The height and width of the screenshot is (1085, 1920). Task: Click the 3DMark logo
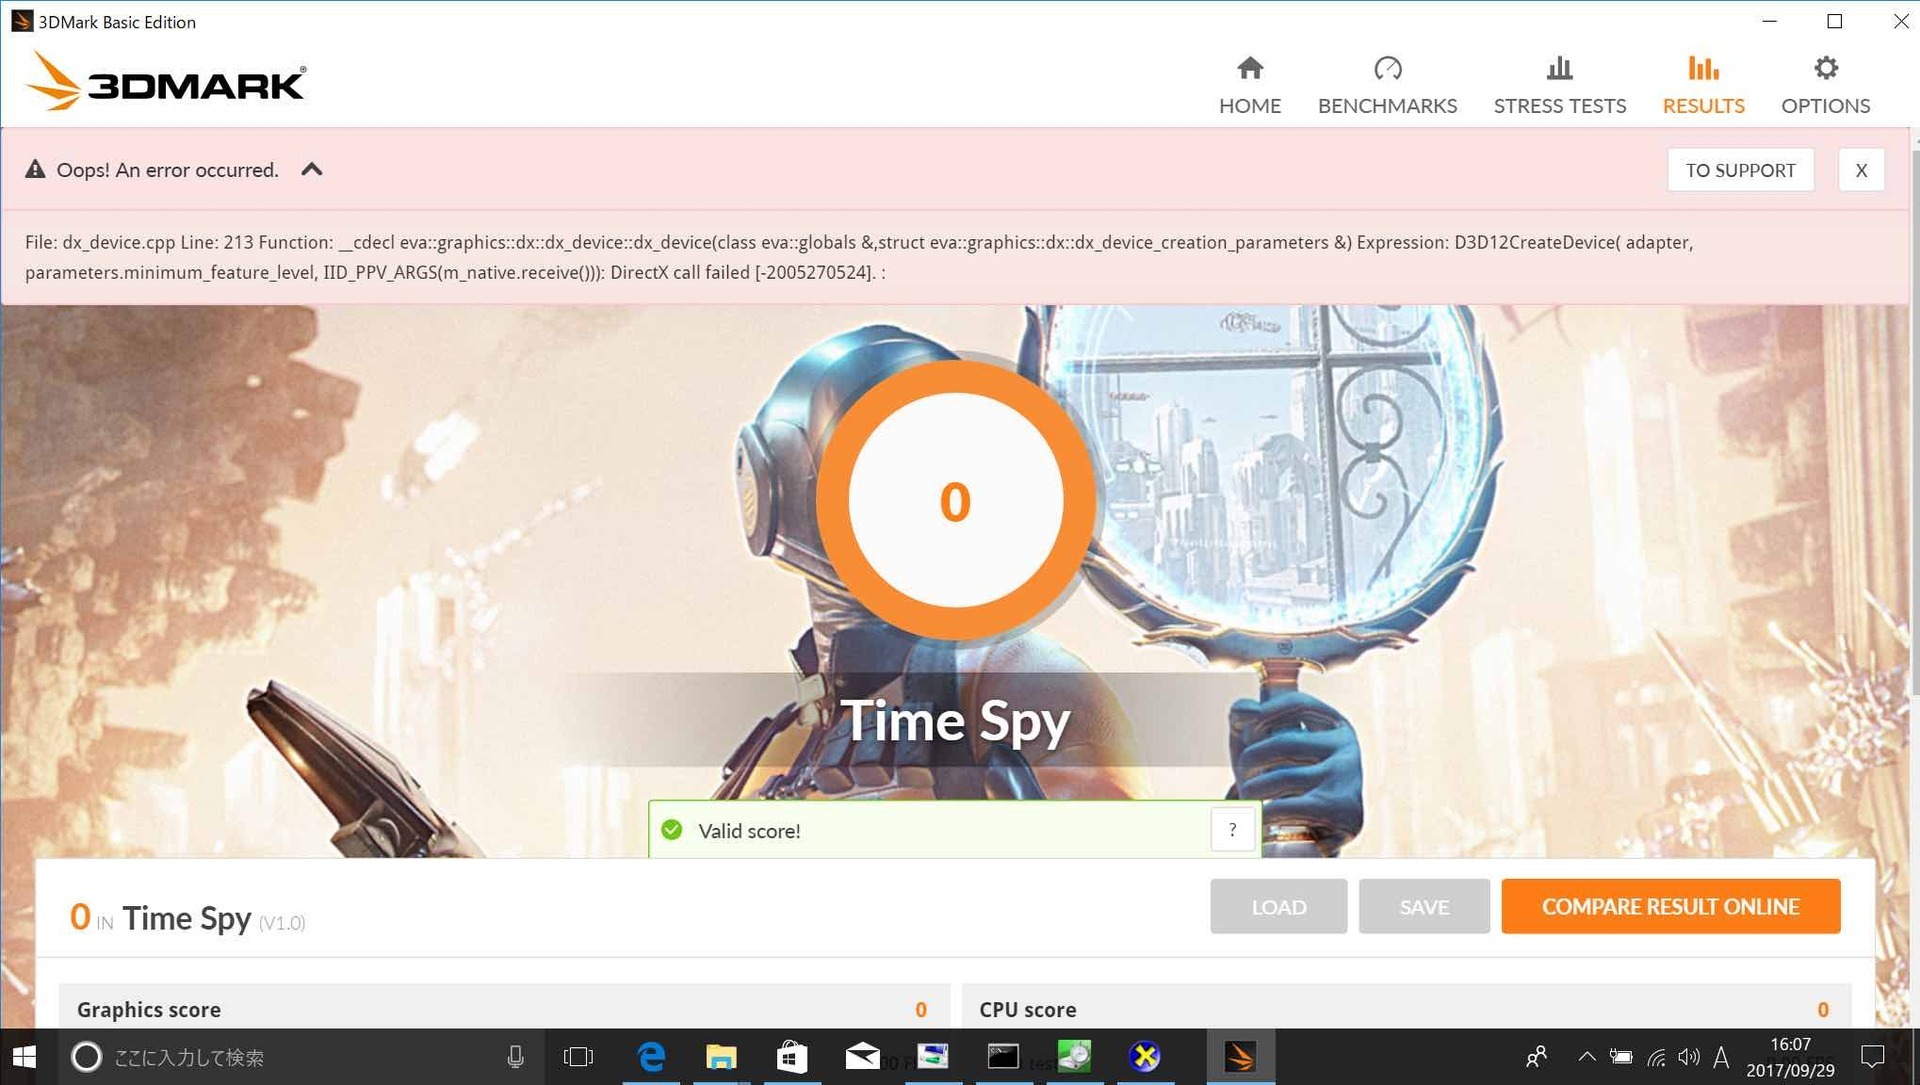pos(166,81)
